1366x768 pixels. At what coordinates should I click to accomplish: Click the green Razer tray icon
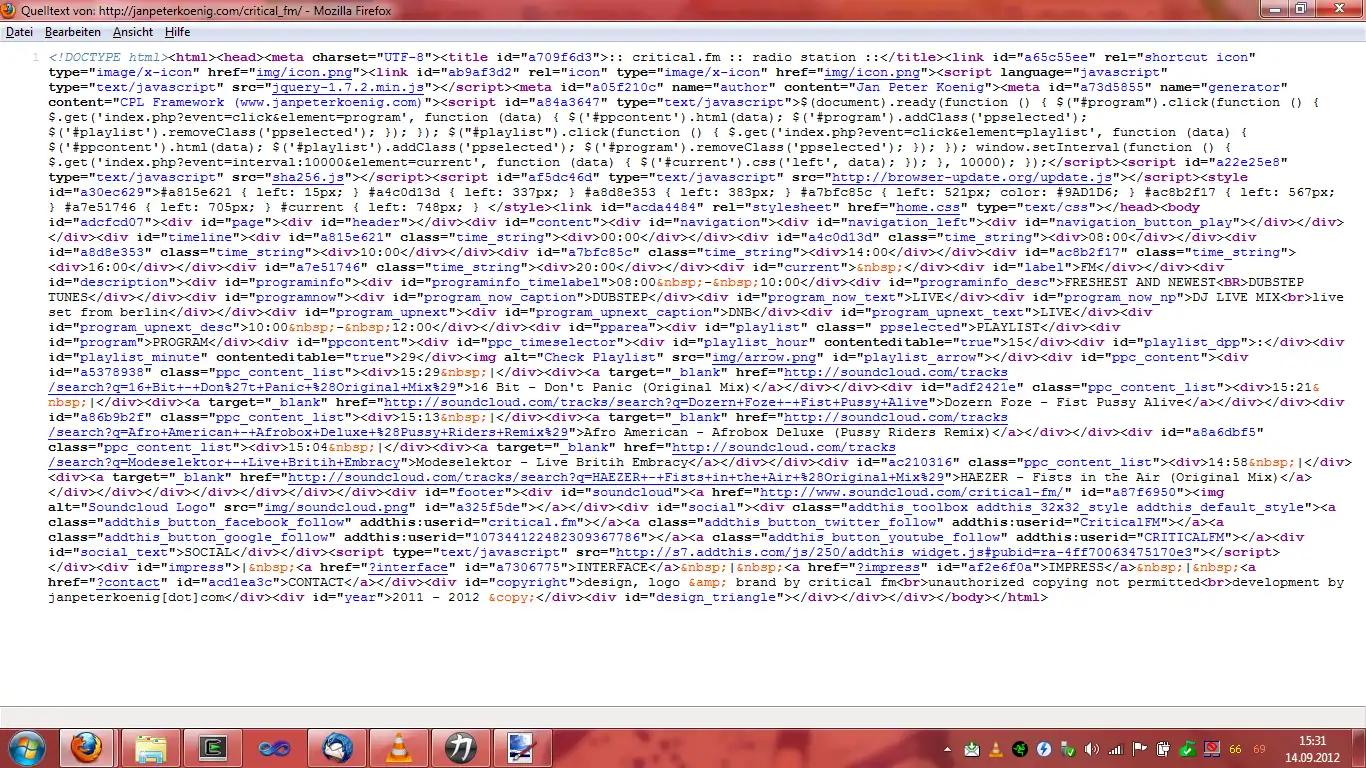click(1020, 749)
